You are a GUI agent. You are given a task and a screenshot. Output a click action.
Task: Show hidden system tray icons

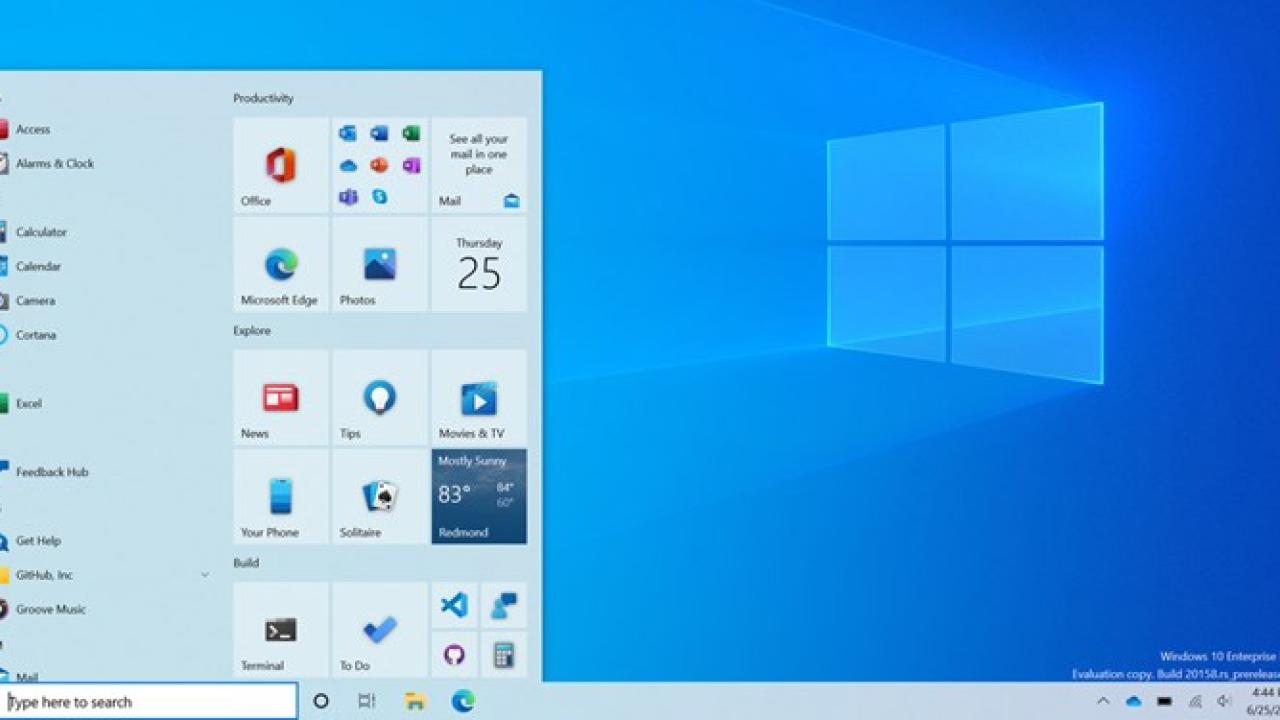(x=1103, y=702)
